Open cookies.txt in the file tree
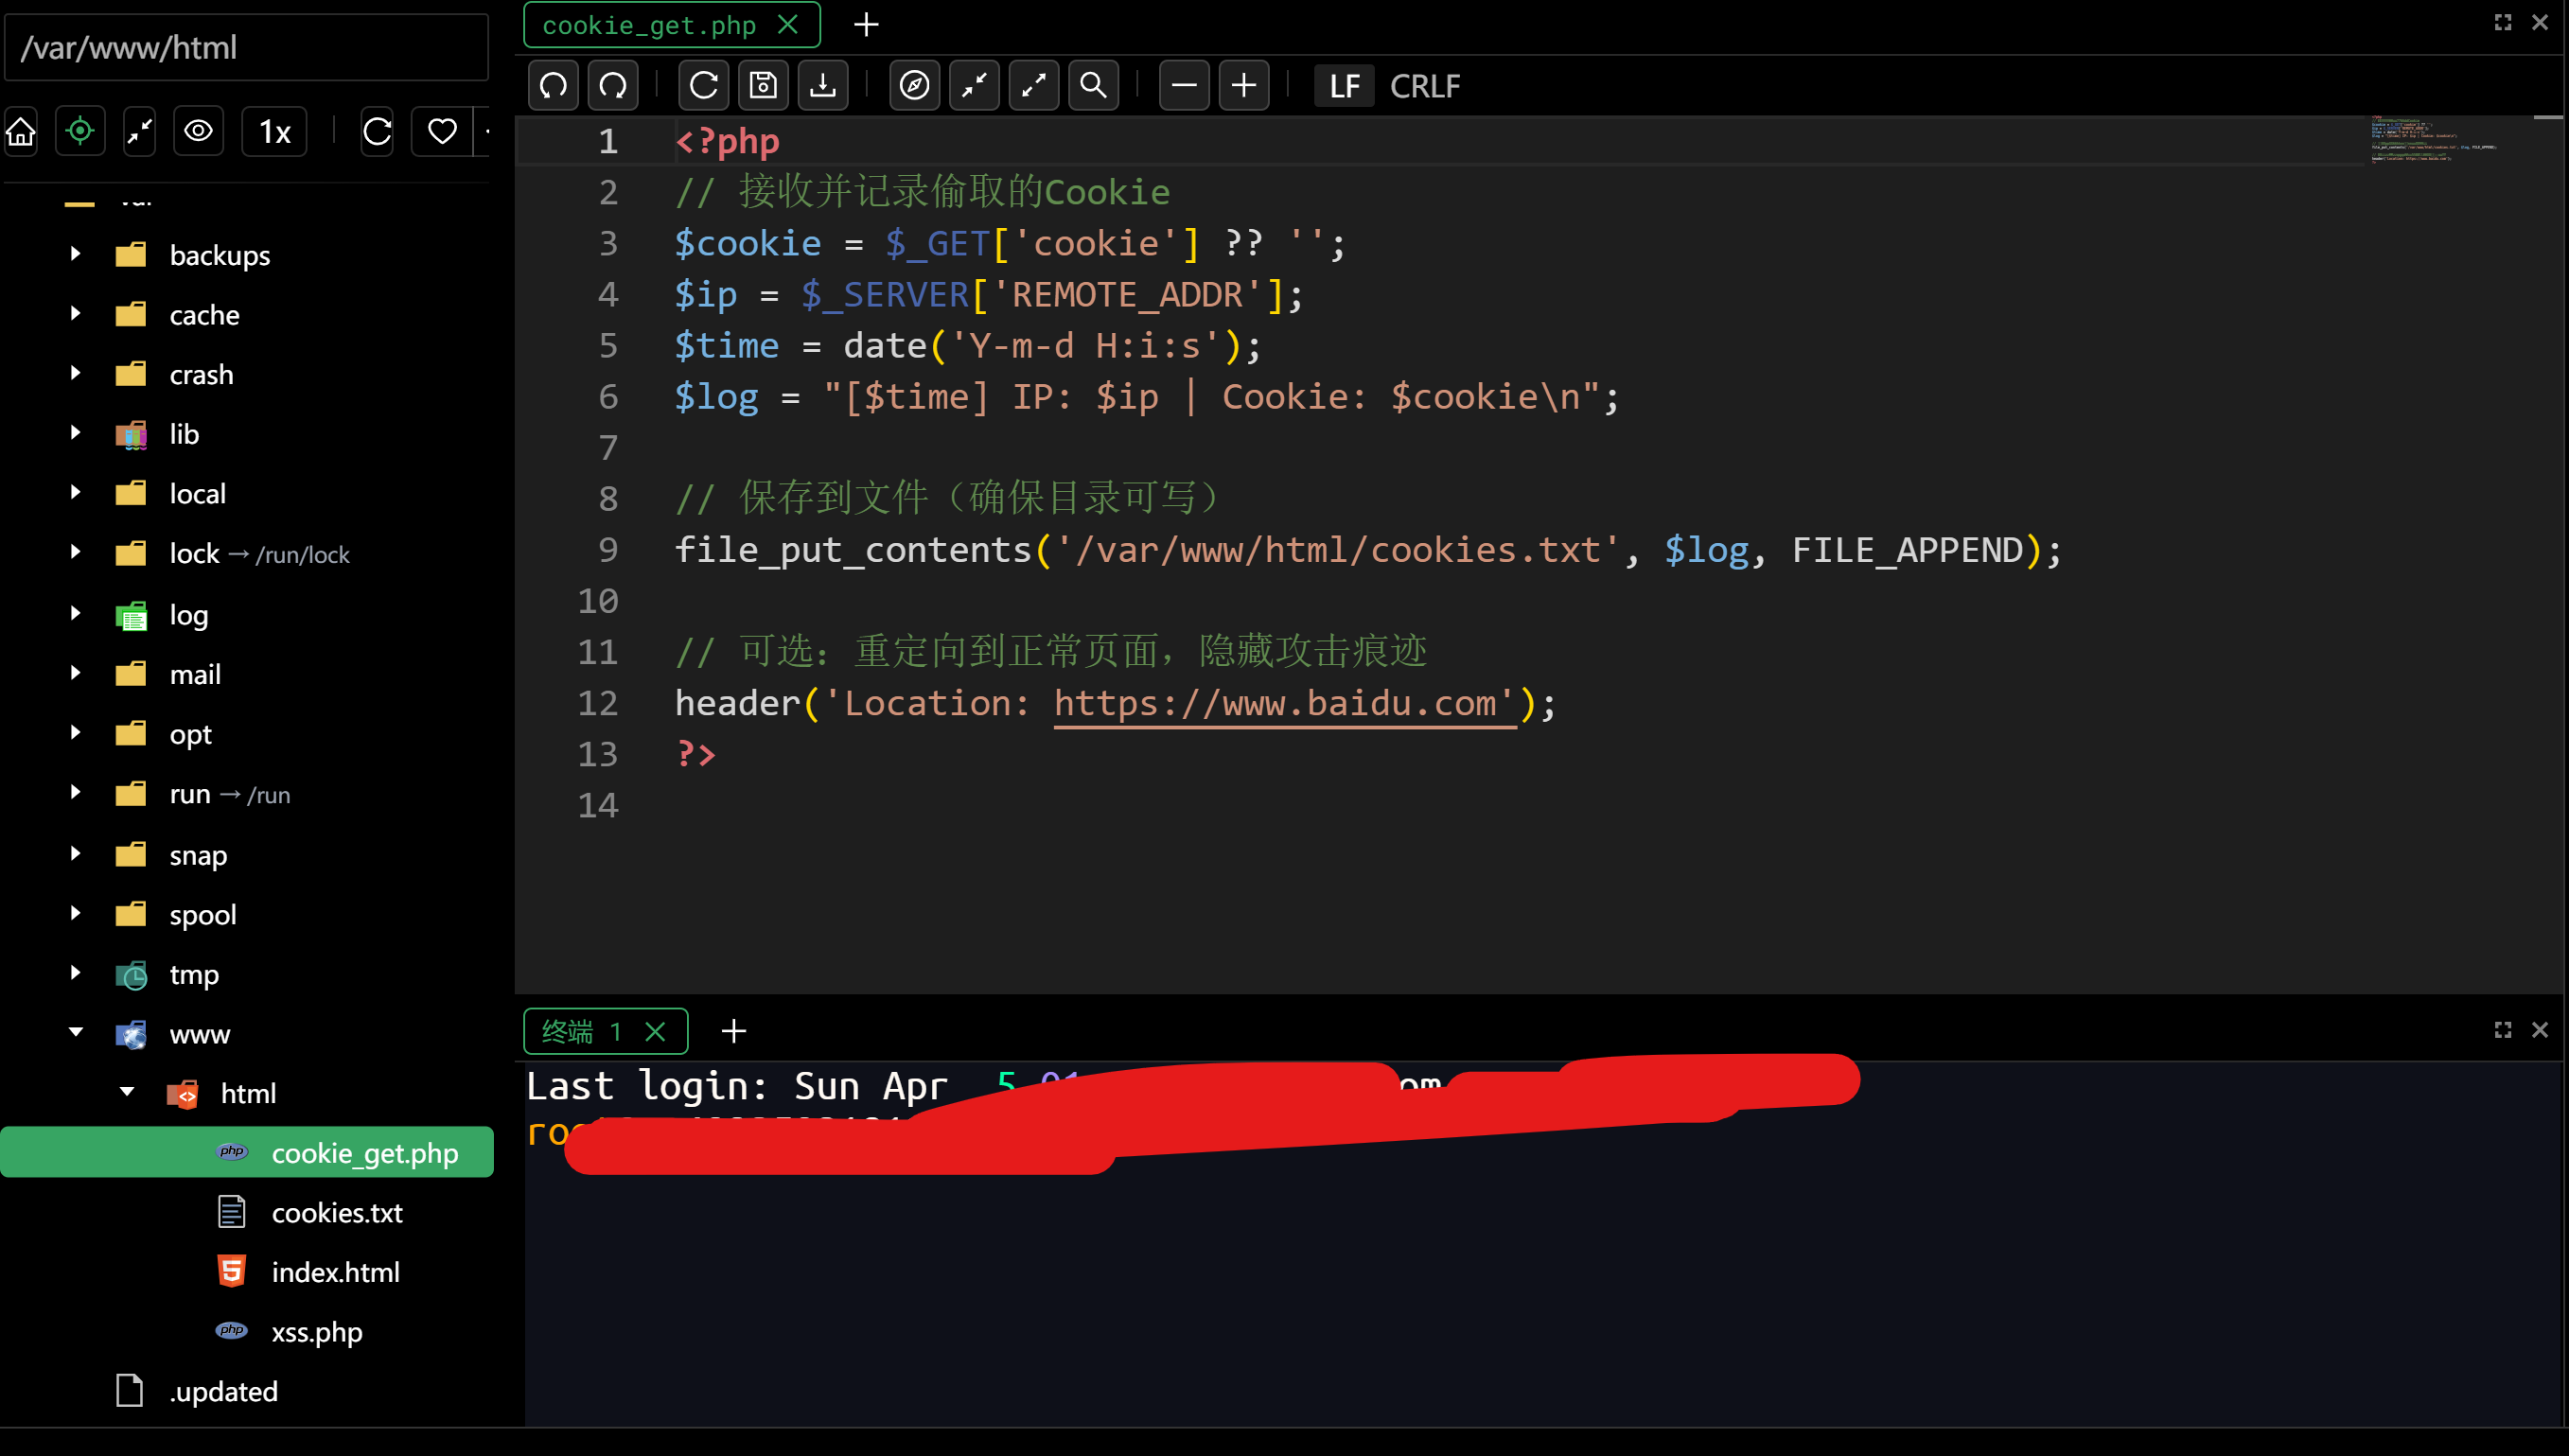Viewport: 2569px width, 1456px height. click(337, 1213)
